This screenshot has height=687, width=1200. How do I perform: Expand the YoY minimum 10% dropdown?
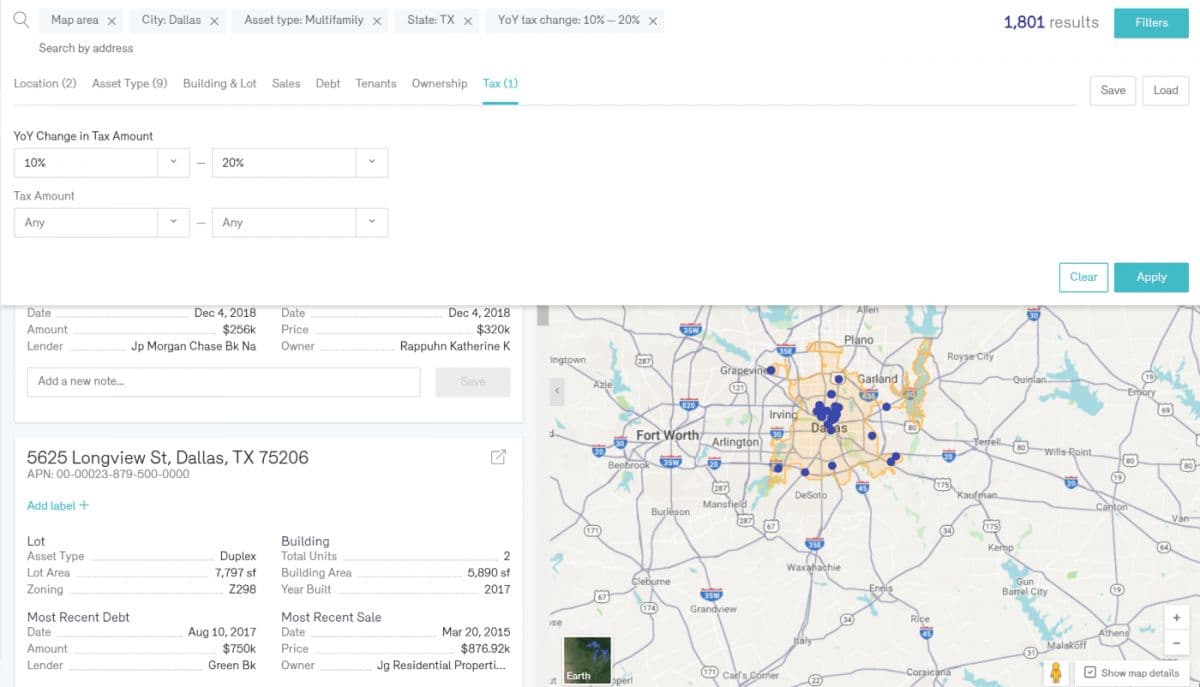173,163
